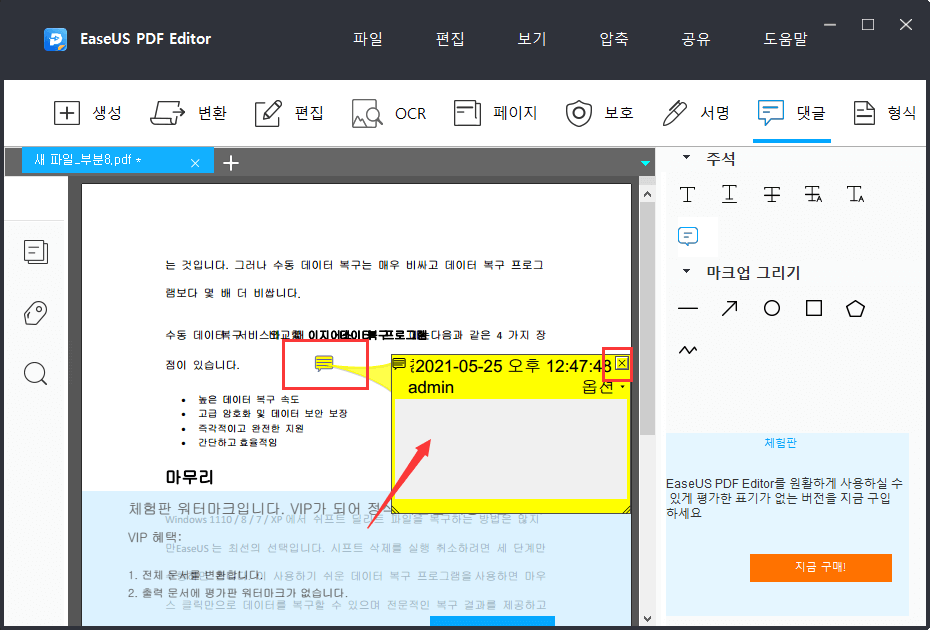Select the pentagon drawing tool
Image resolution: width=930 pixels, height=630 pixels.
click(x=855, y=308)
